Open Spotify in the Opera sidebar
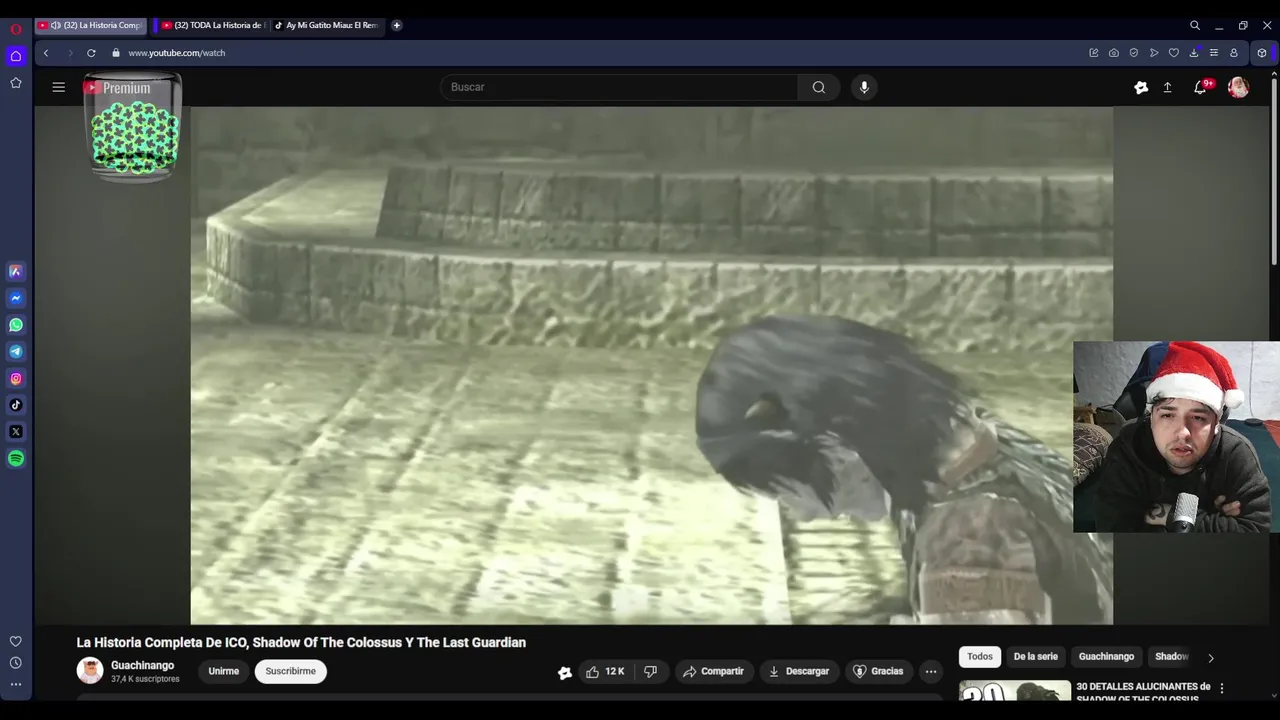1280x720 pixels. click(x=16, y=459)
